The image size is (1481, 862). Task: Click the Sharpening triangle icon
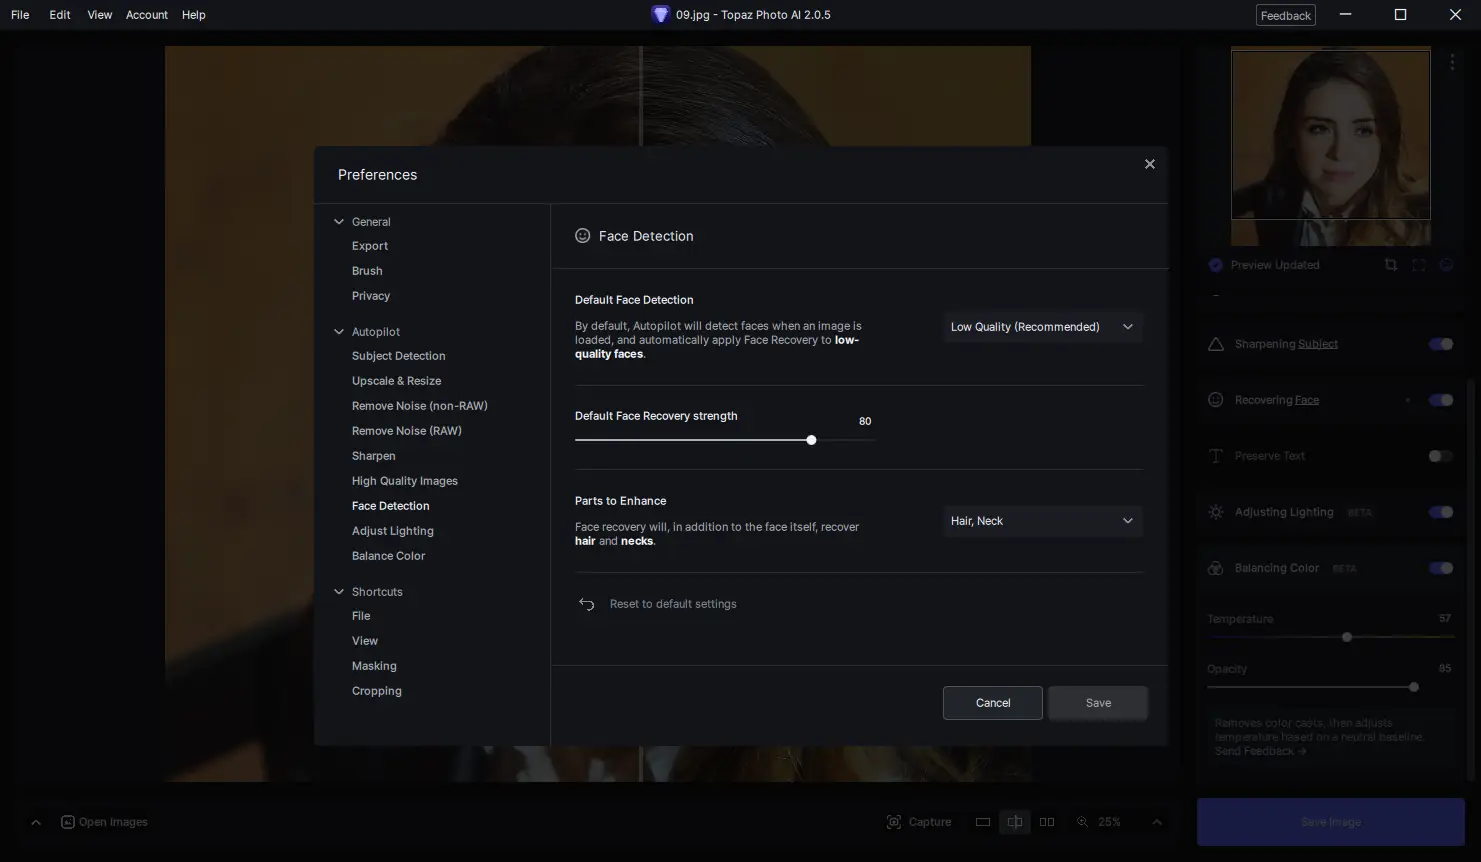(1216, 344)
